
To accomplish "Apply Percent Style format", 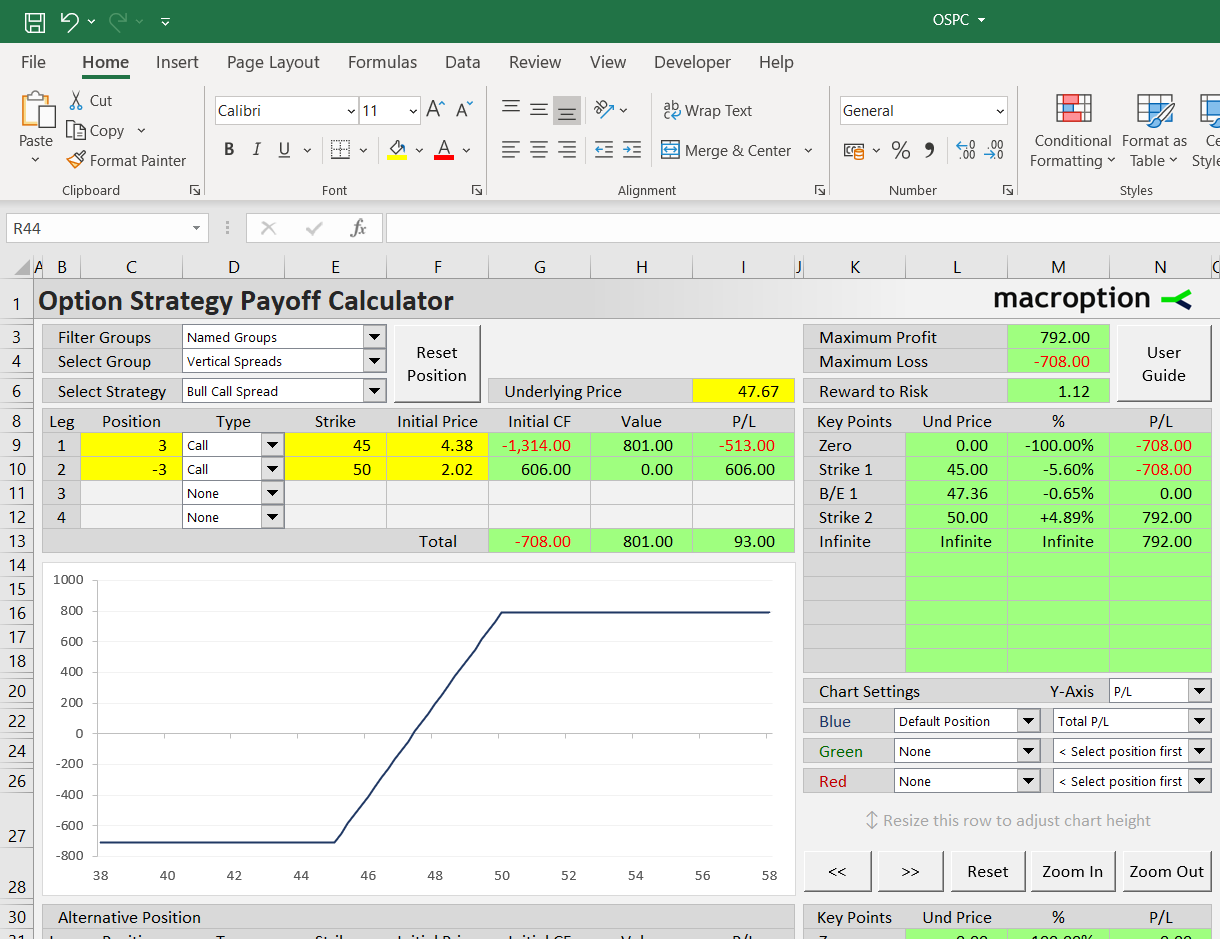I will 901,151.
